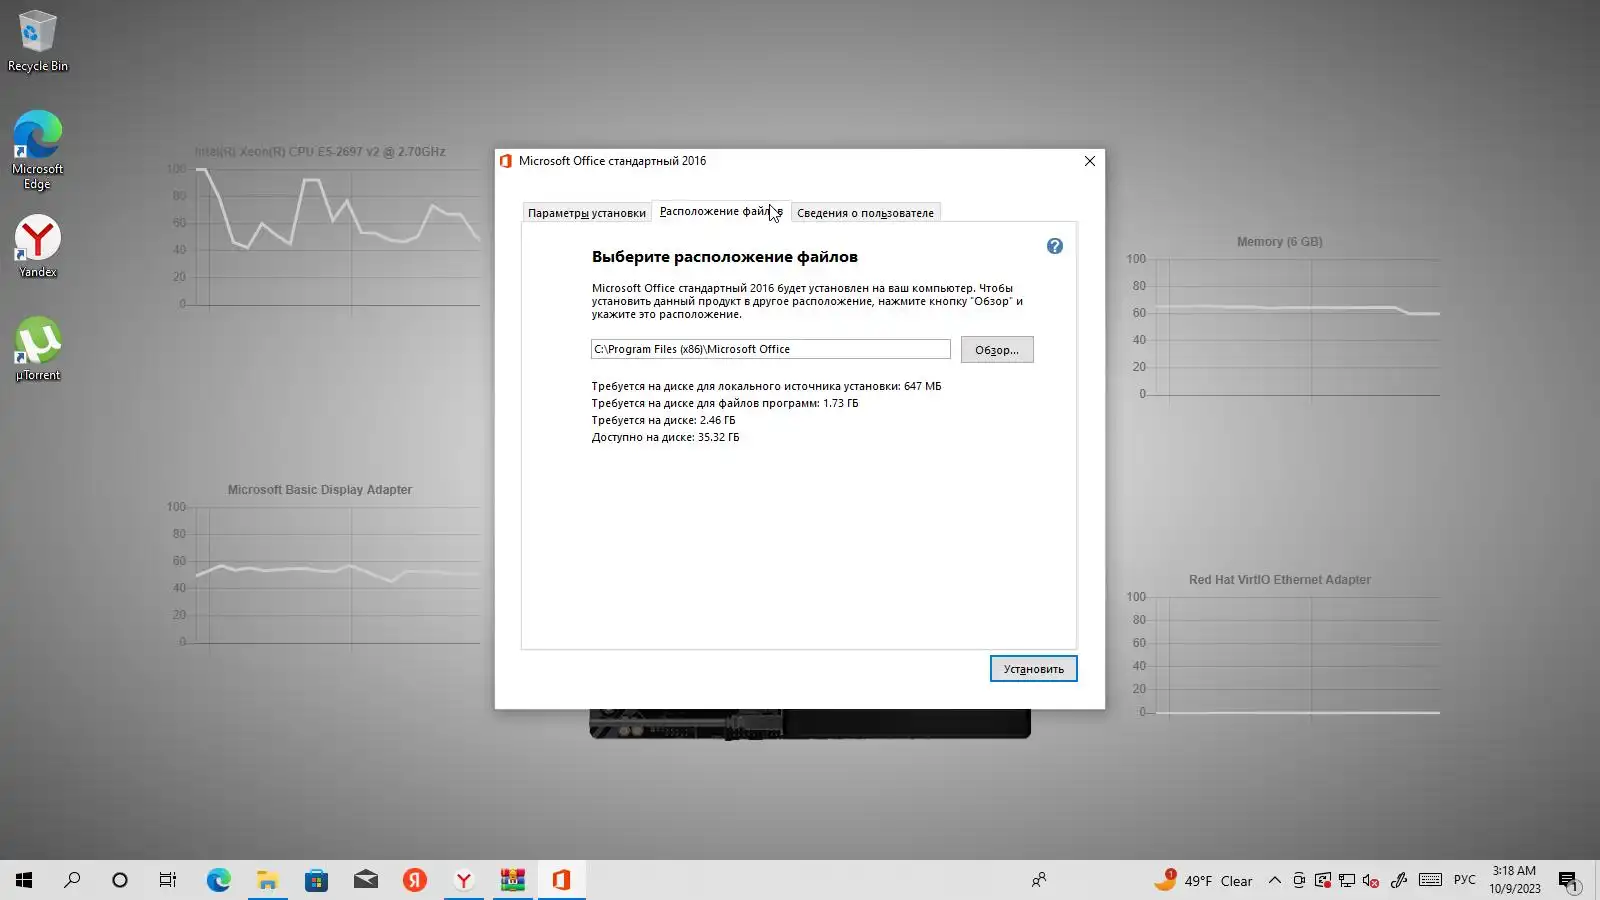Click the Red Hat VirtIO Ethernet Adapter label
The image size is (1600, 900).
click(x=1279, y=580)
